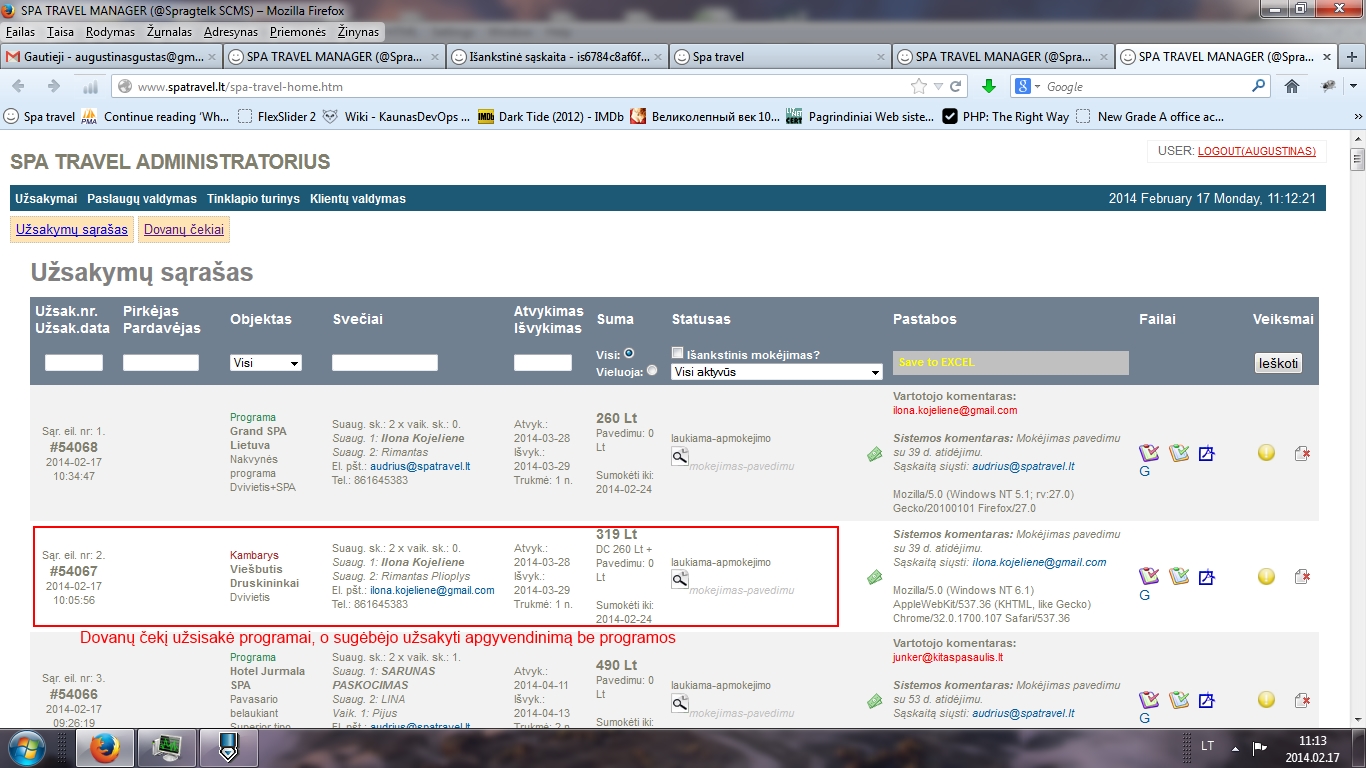
Task: Click the green Downloads arrow in Firefox toolbar
Action: 989,87
